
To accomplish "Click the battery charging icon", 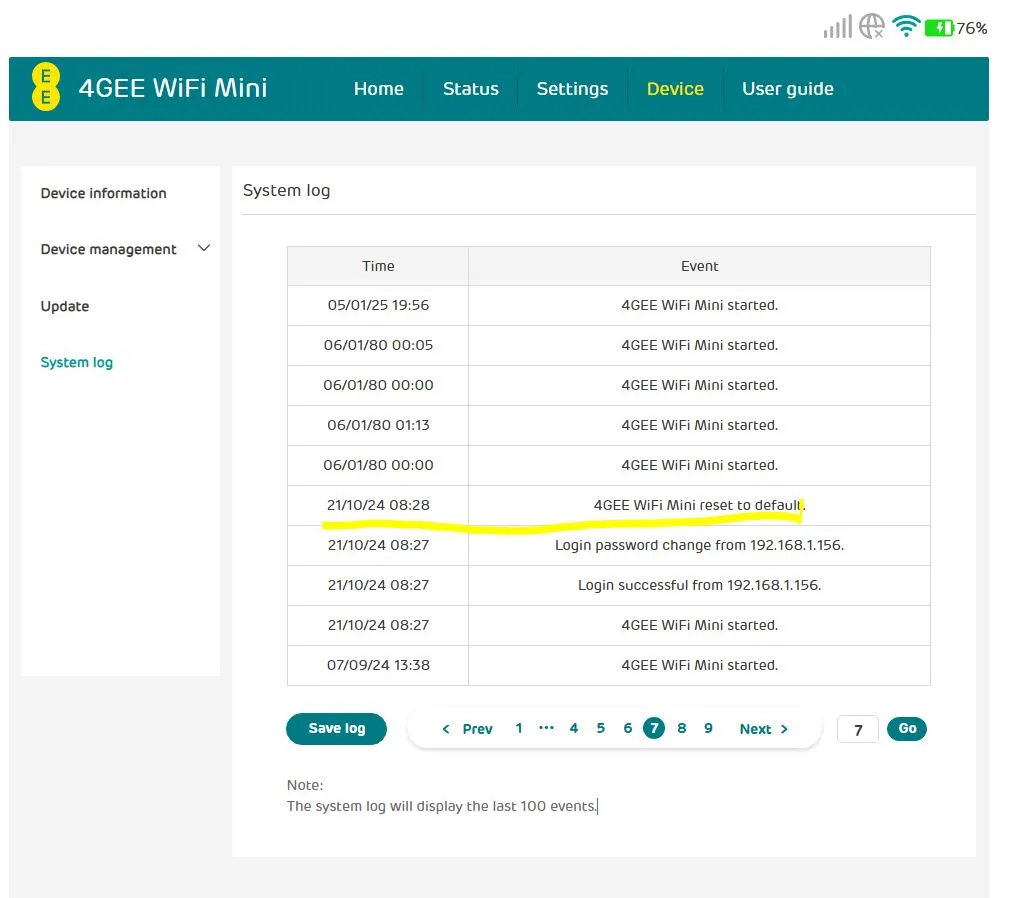I will (939, 28).
